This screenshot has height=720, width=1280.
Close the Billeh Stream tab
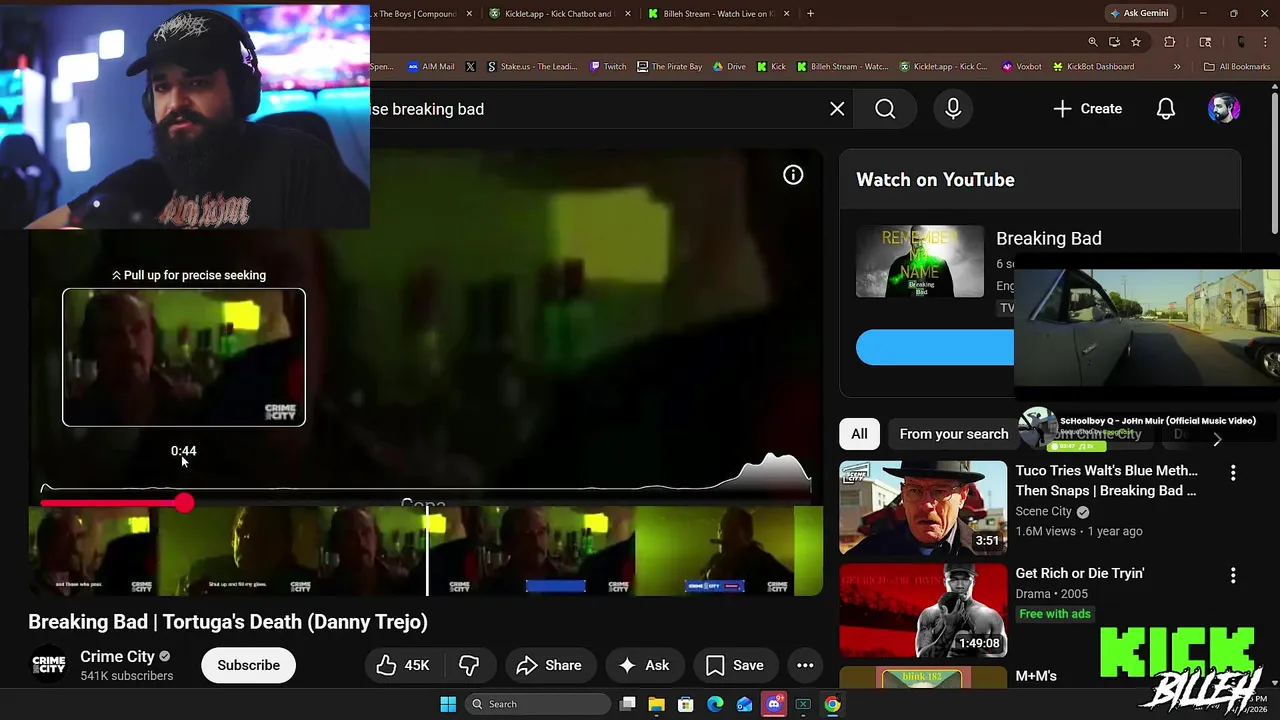click(786, 14)
